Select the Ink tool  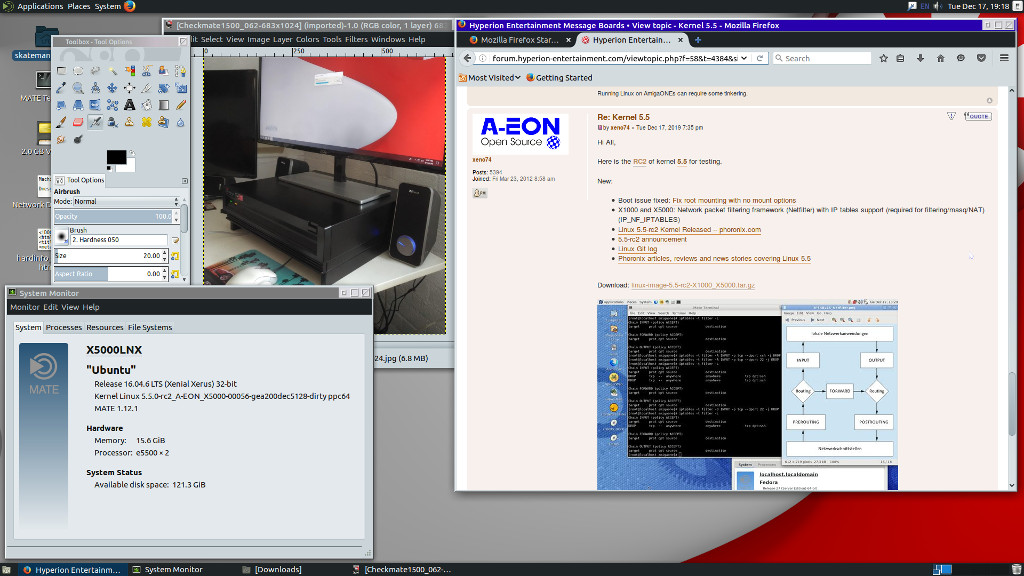click(x=112, y=122)
